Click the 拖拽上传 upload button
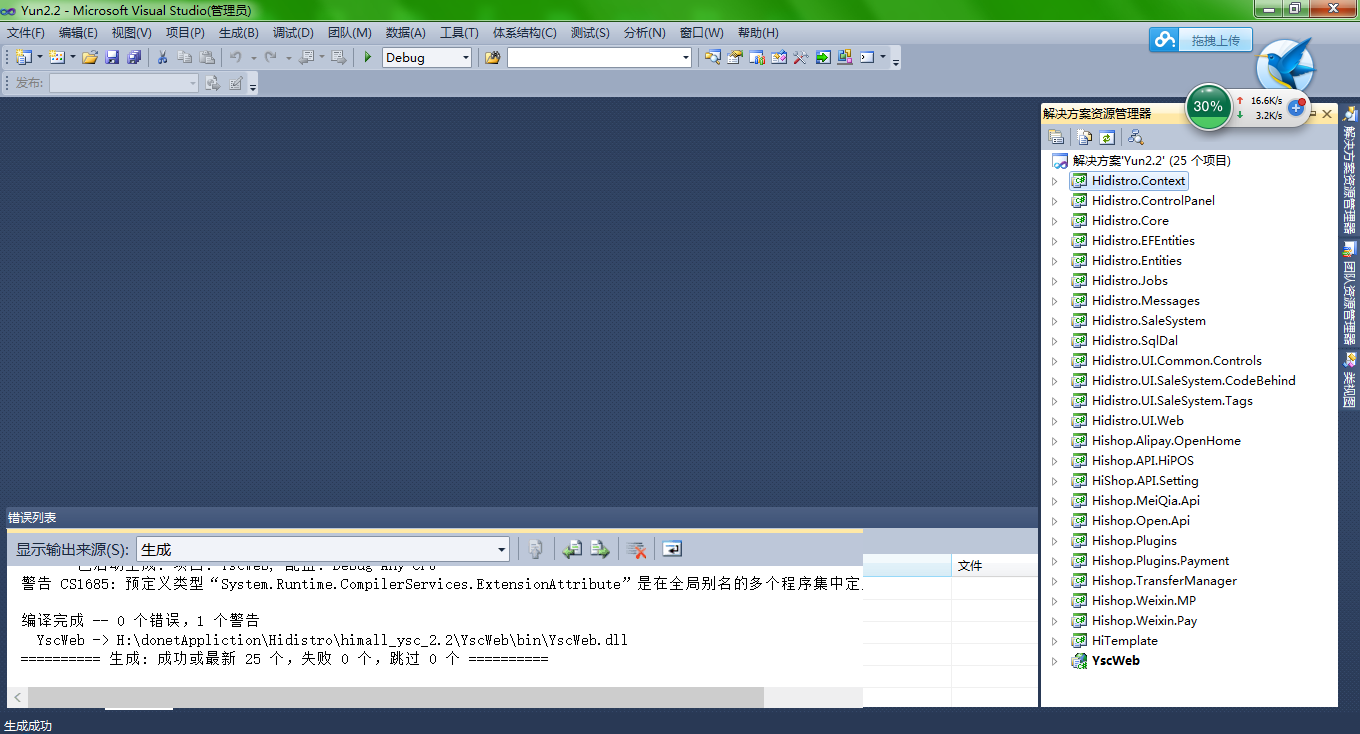1360x734 pixels. pyautogui.click(x=1200, y=40)
